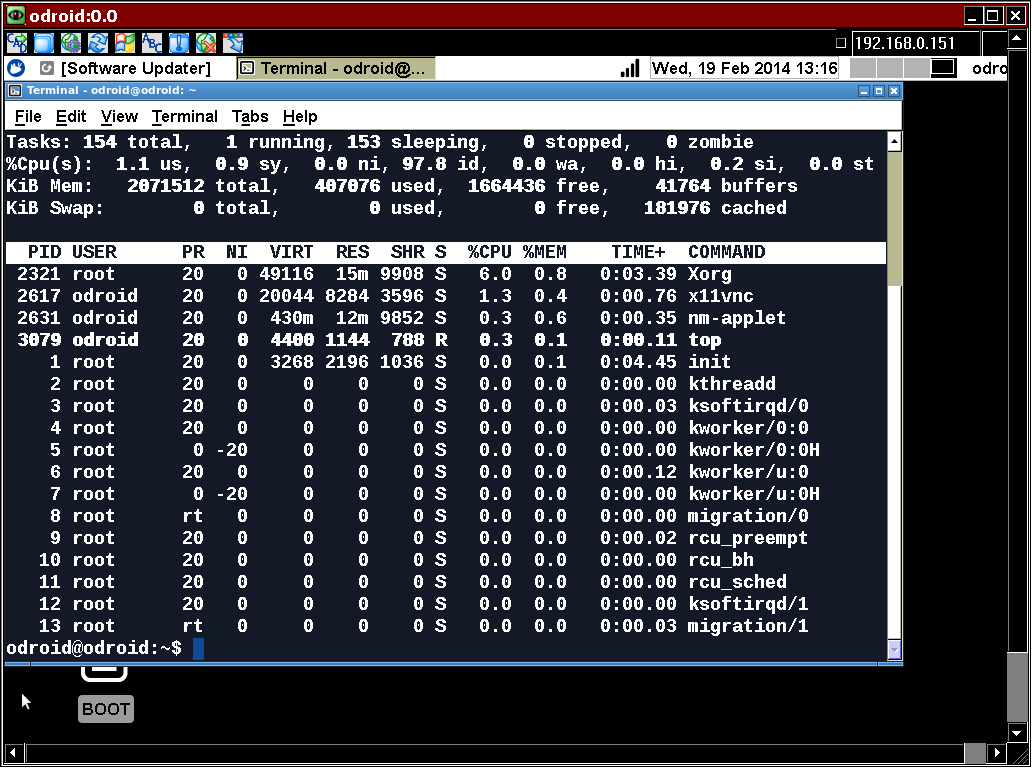
Task: Select the Terminal - odroid taskbar button
Action: (336, 68)
